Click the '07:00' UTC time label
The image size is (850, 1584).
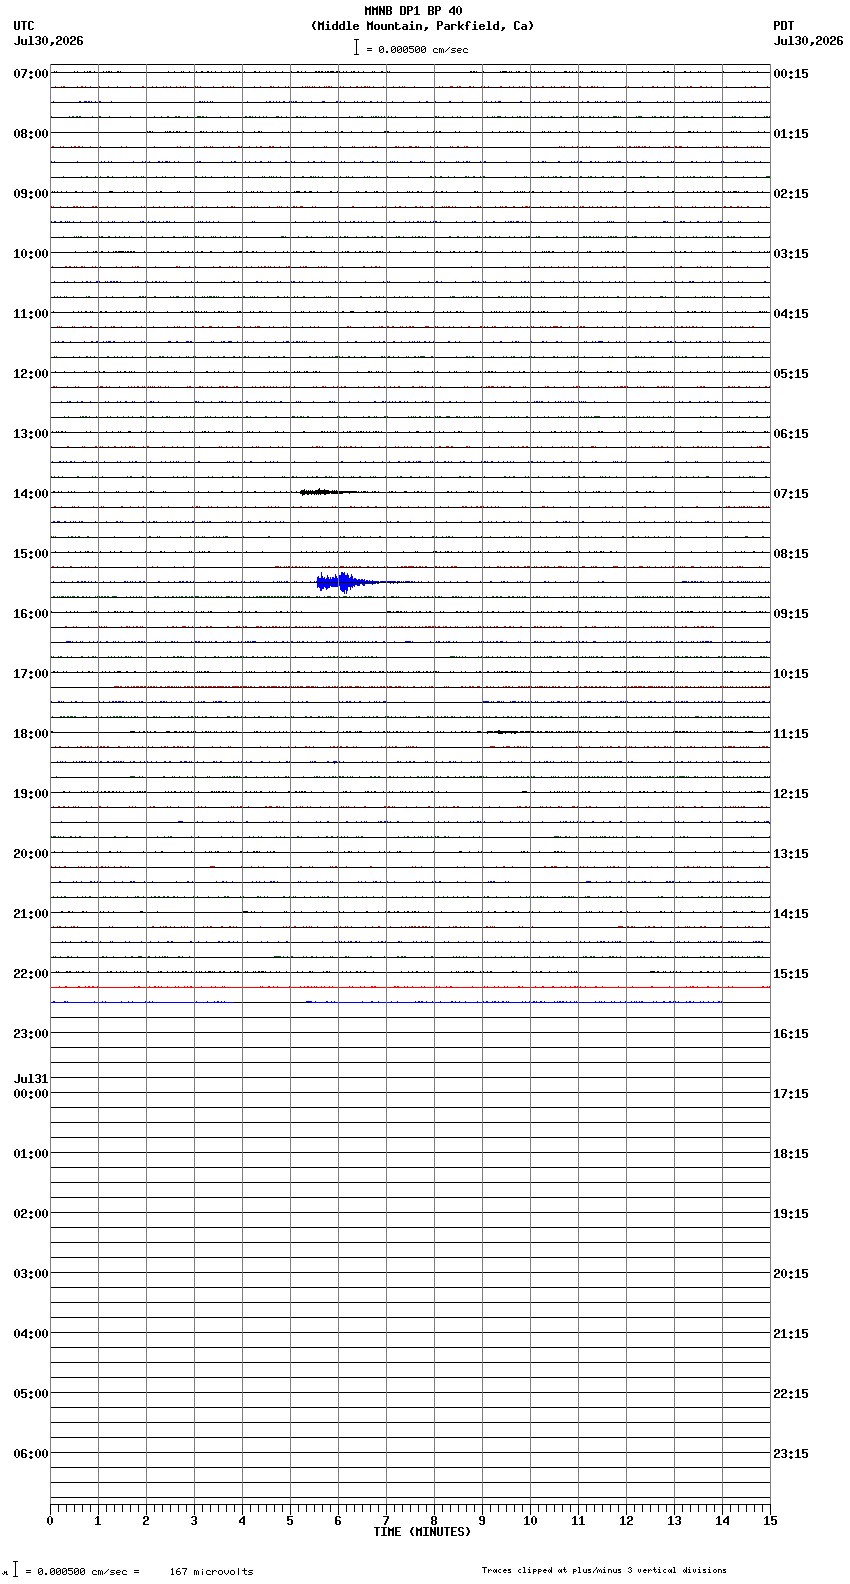[x=31, y=74]
